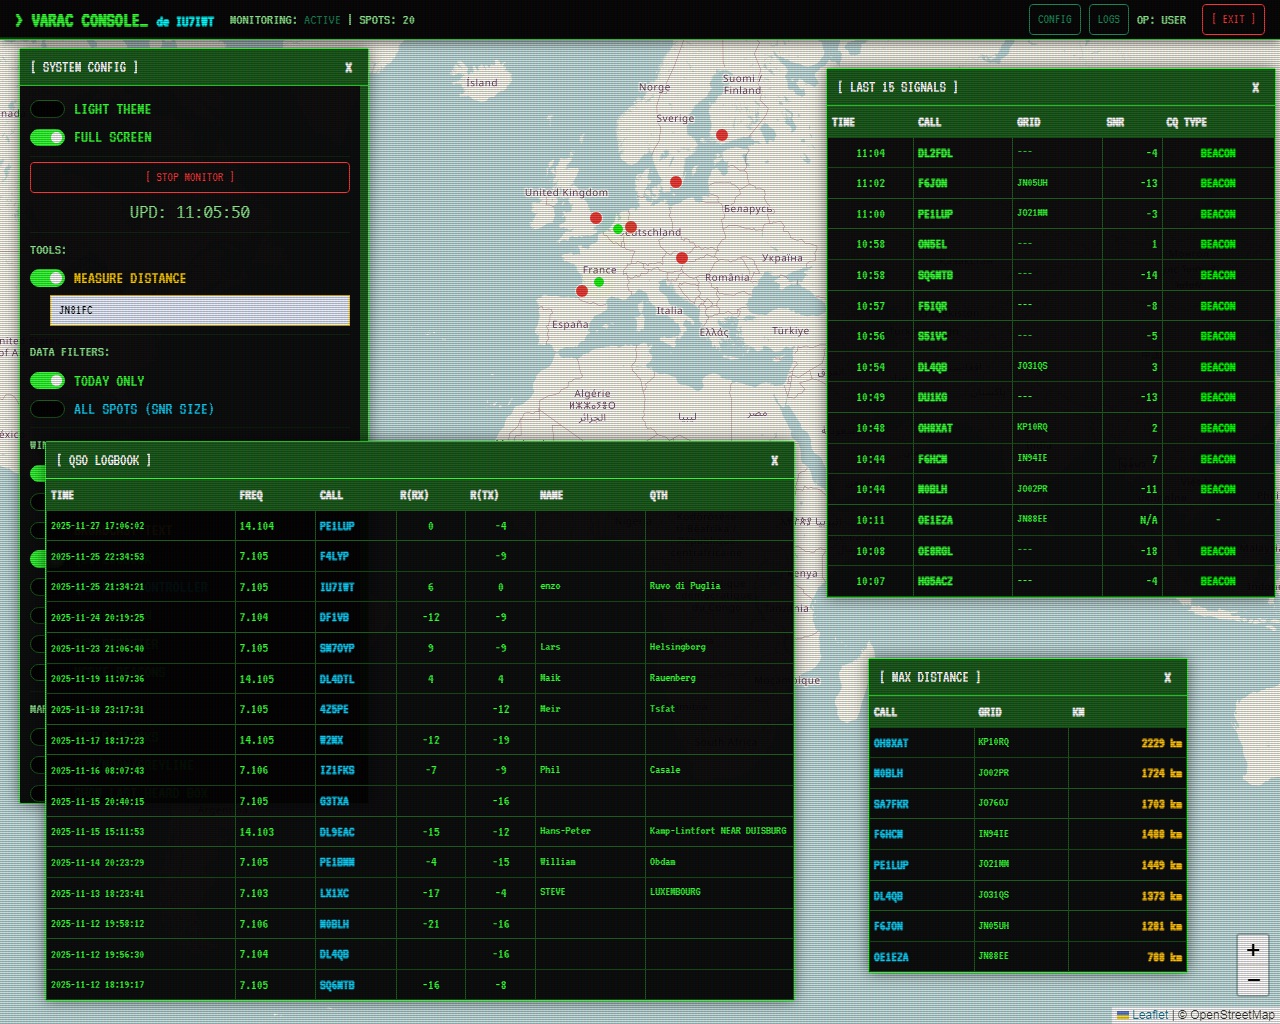Open the LOGS menu in header

tap(1108, 19)
